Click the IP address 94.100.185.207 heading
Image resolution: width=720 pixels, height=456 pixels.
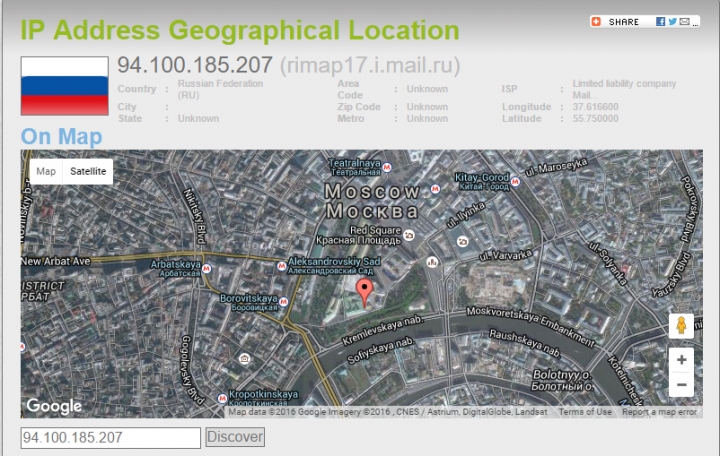click(195, 65)
